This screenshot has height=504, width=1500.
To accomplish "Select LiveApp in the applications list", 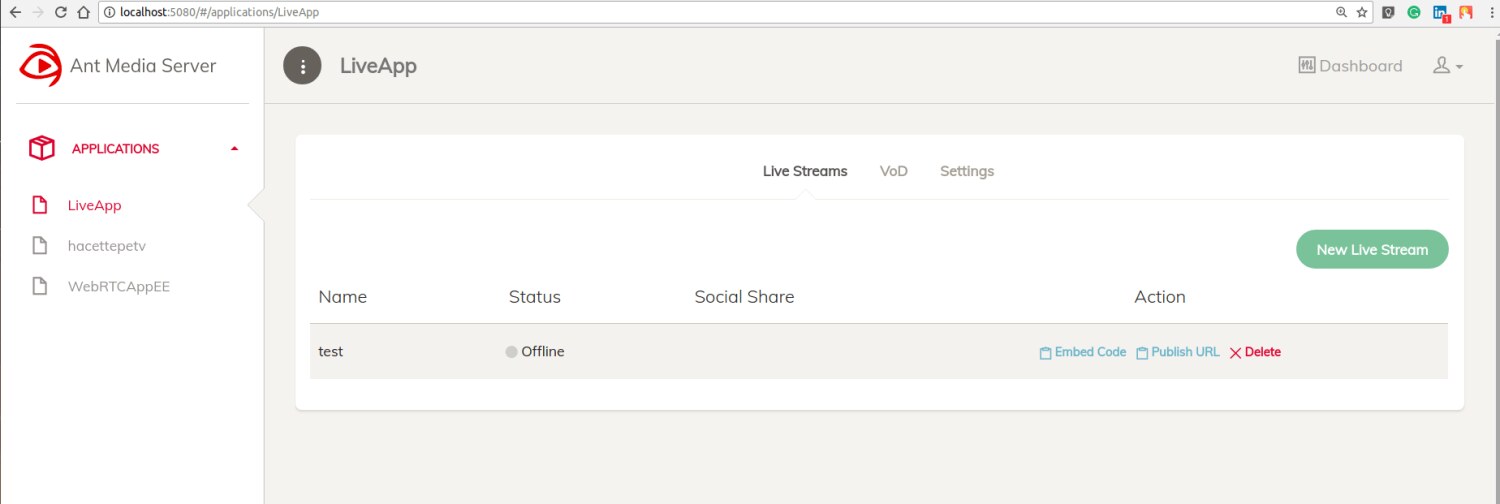I will coord(95,205).
